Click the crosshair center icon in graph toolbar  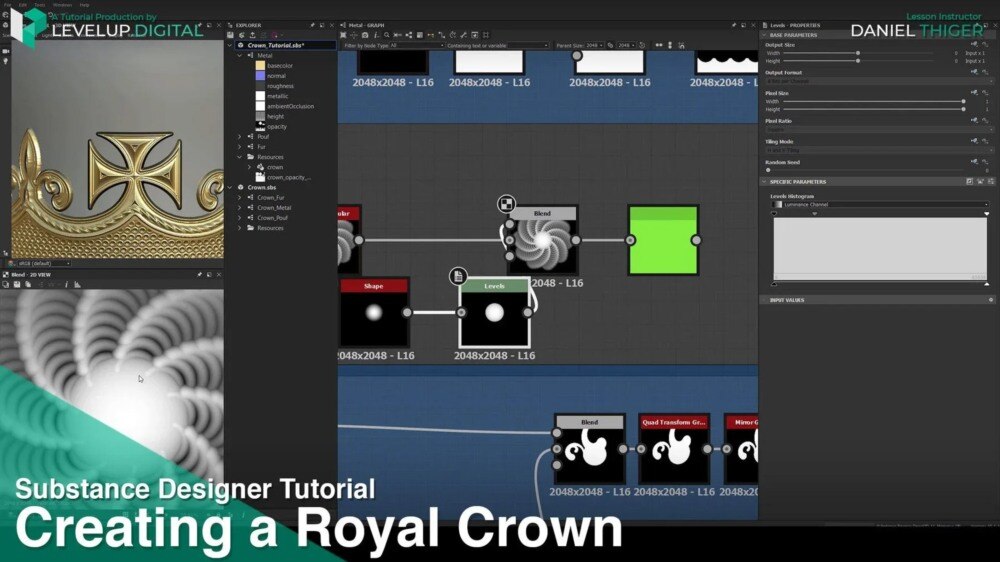point(354,35)
